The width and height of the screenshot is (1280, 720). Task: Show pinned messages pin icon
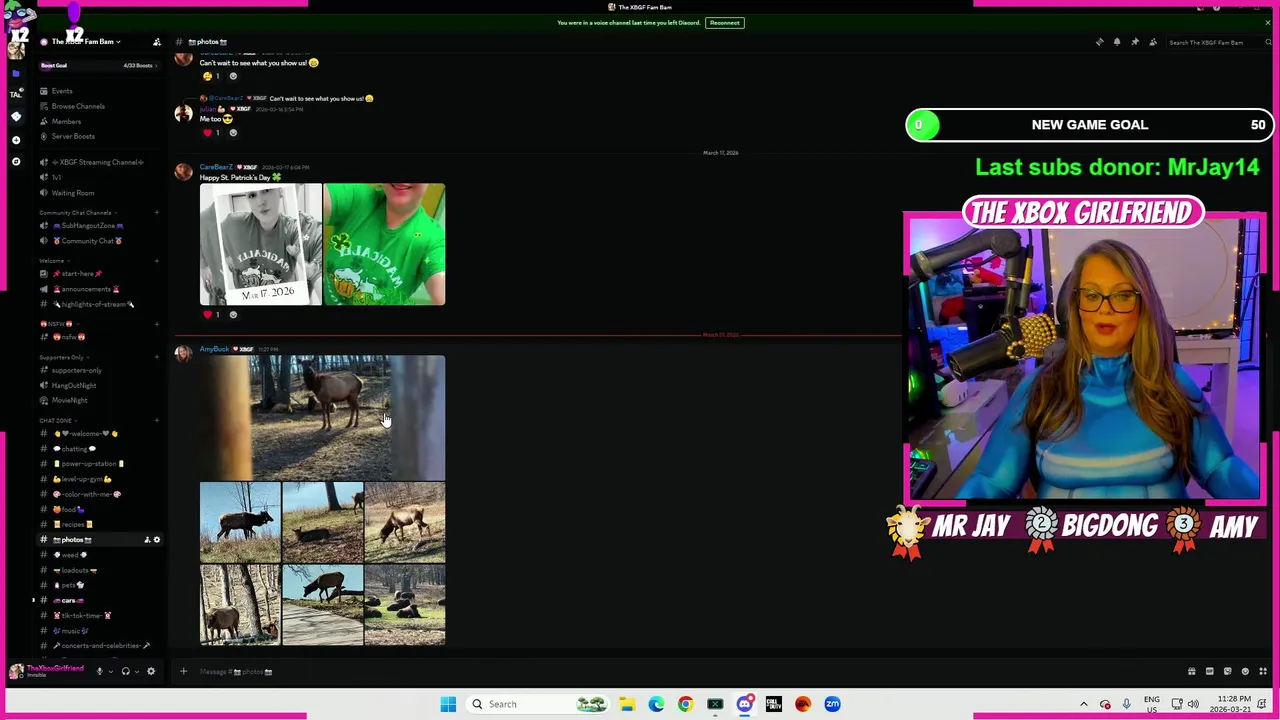(1135, 42)
